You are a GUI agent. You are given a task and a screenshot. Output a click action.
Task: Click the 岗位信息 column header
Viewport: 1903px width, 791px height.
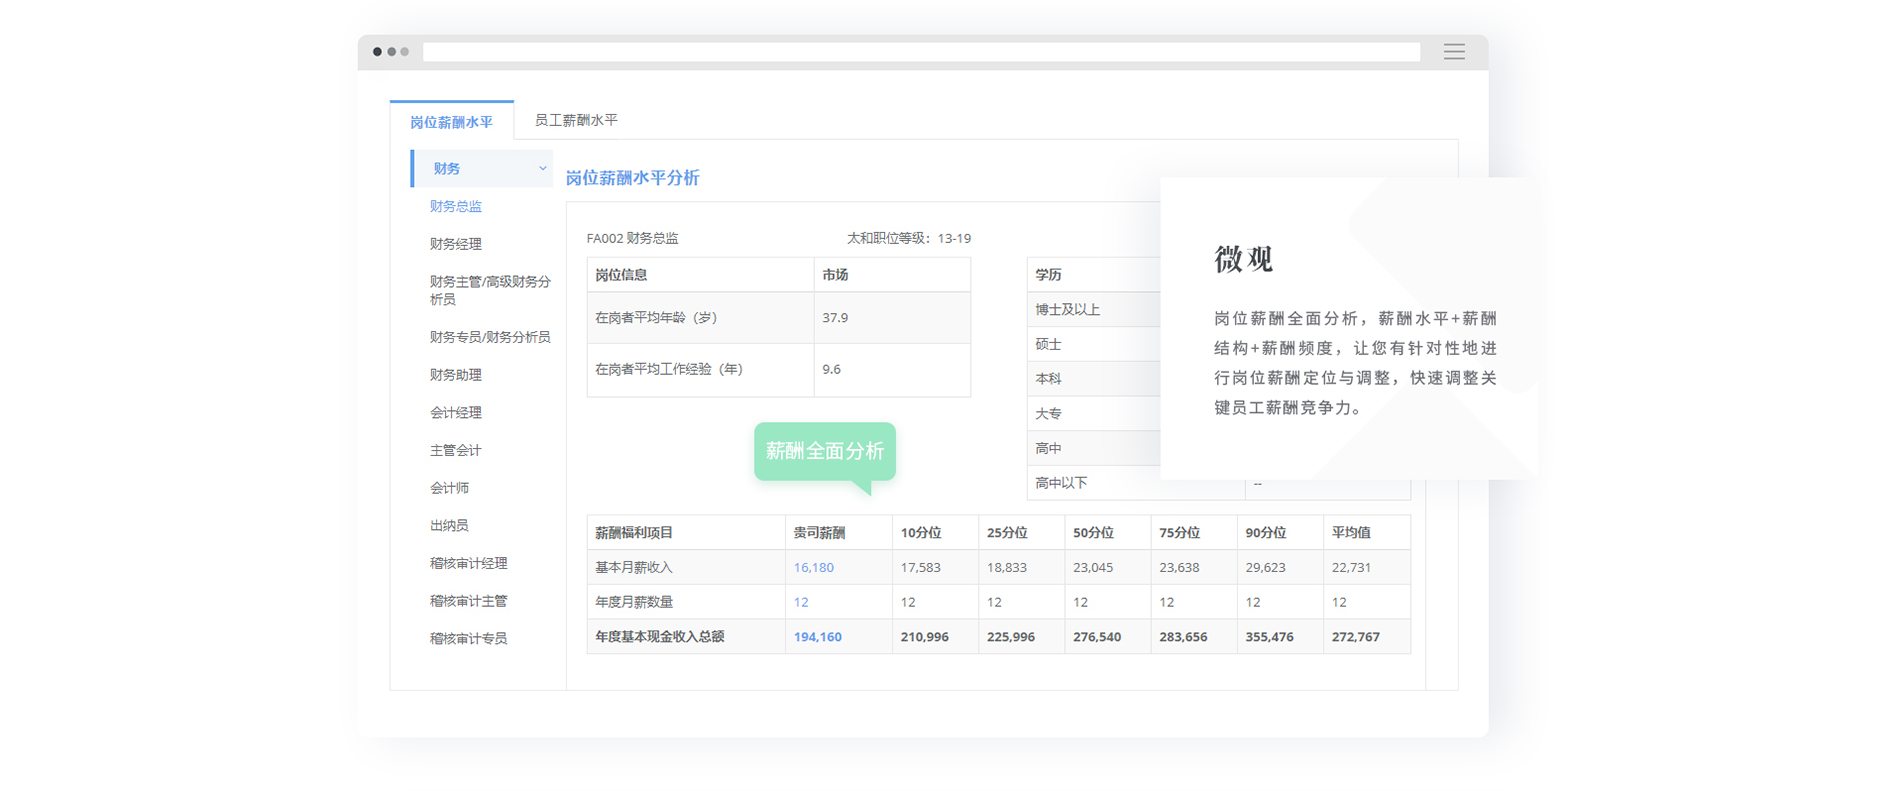(621, 275)
